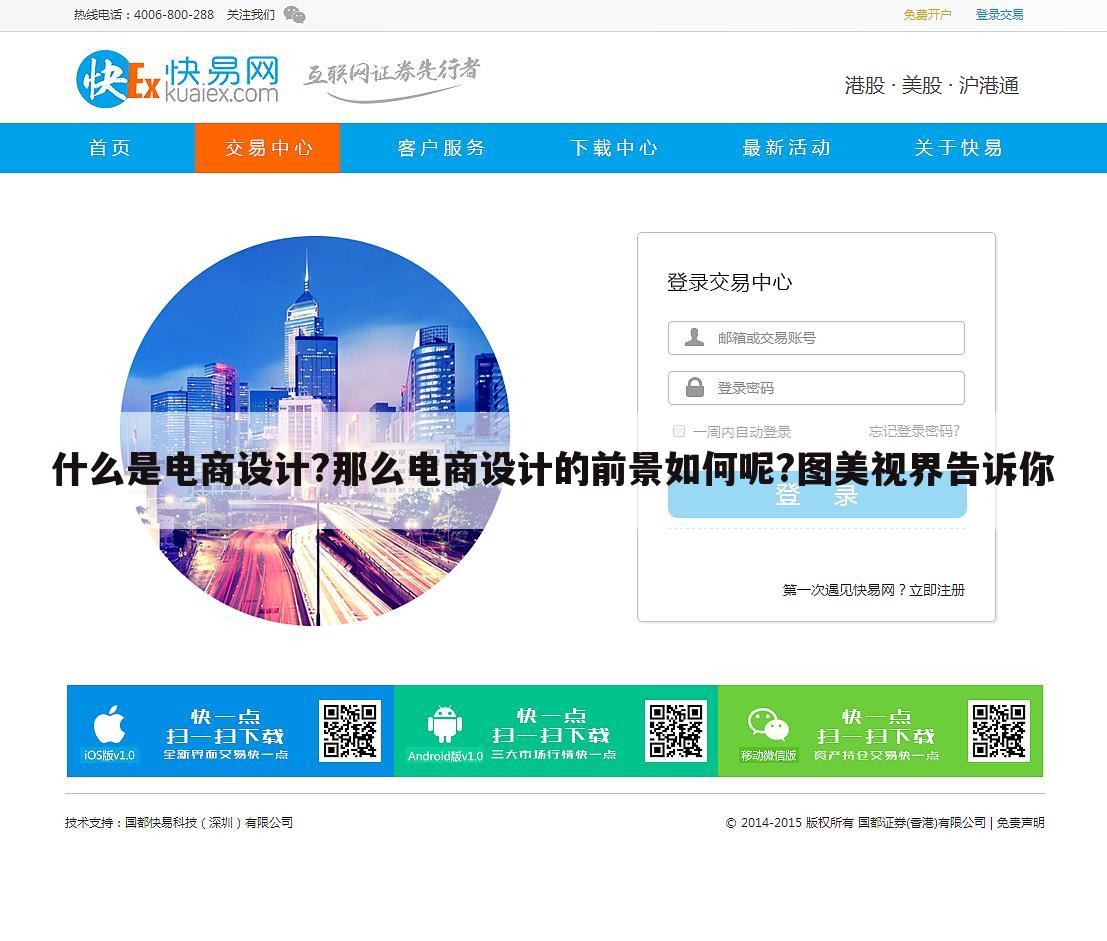Viewport: 1107px width, 941px height.
Task: Open the 交易中心 navigation tab
Action: click(267, 148)
